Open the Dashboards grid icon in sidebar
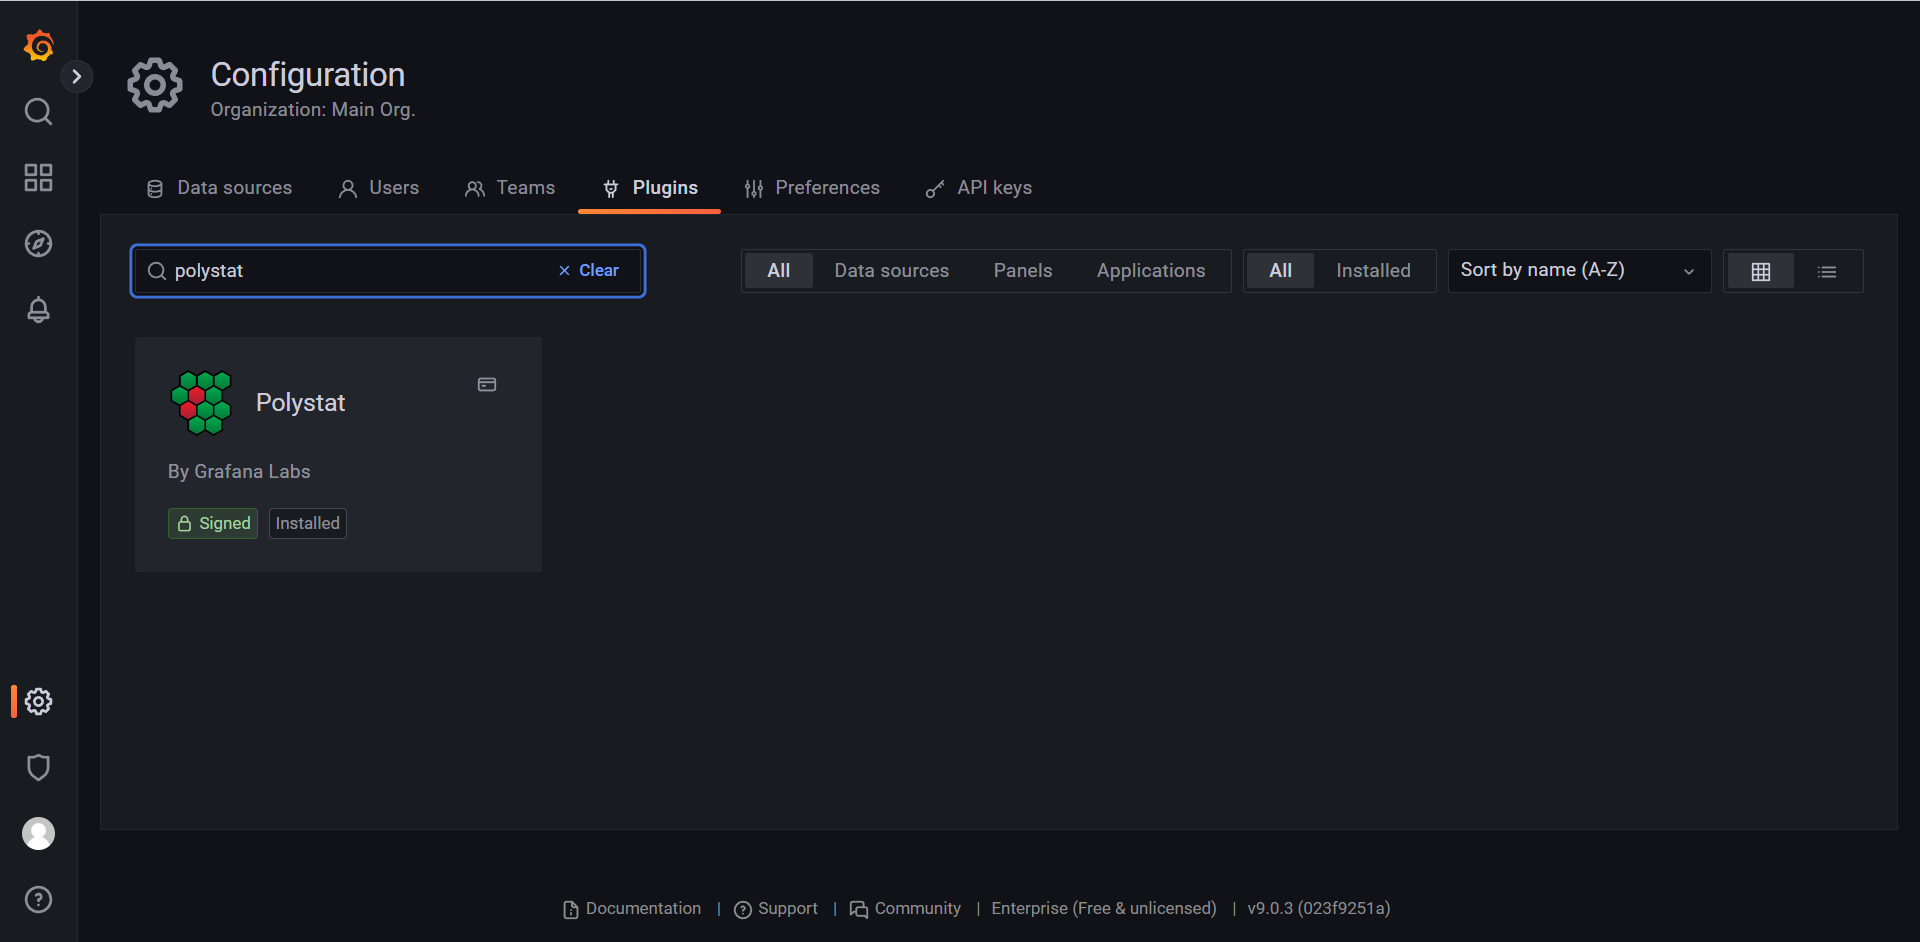This screenshot has width=1920, height=942. [x=38, y=178]
